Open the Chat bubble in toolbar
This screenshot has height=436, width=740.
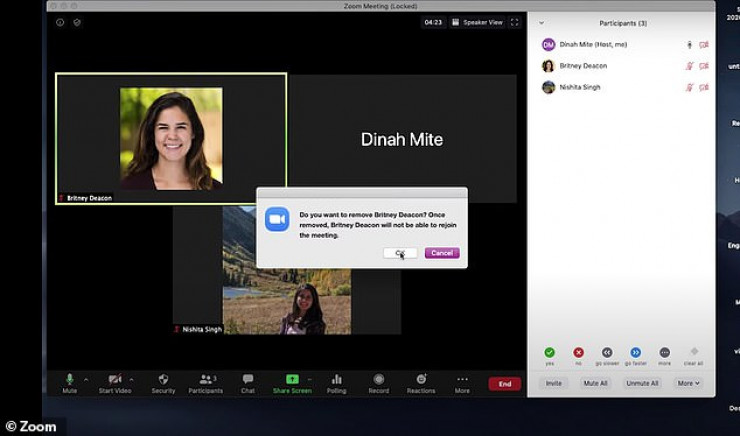coord(247,380)
